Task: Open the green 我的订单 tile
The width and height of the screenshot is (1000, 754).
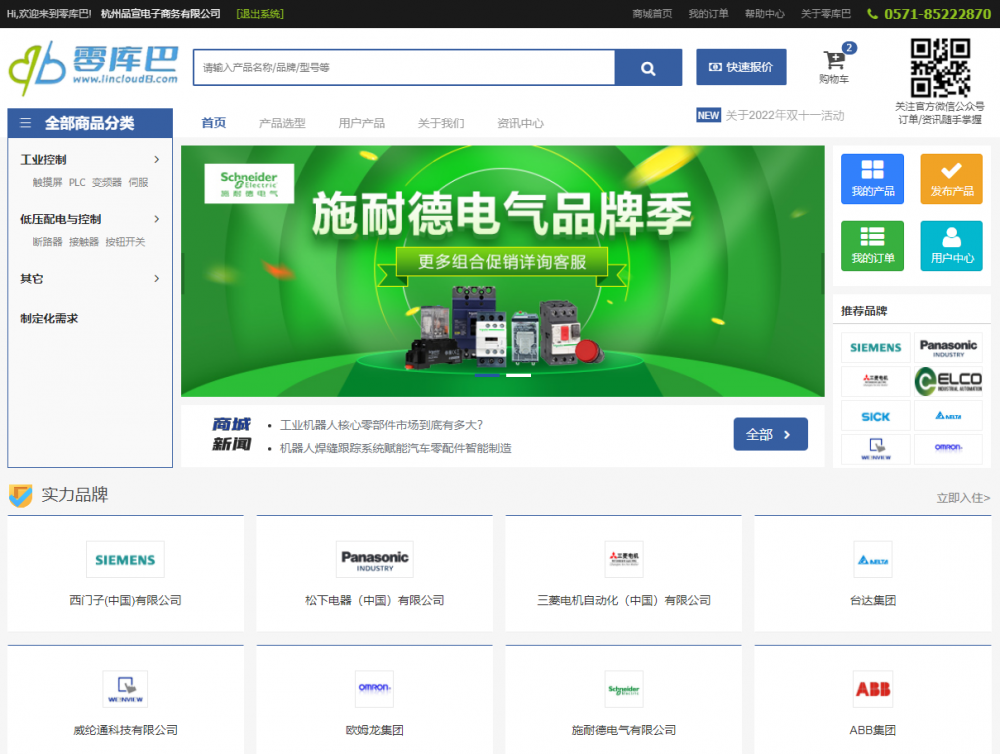Action: [872, 246]
